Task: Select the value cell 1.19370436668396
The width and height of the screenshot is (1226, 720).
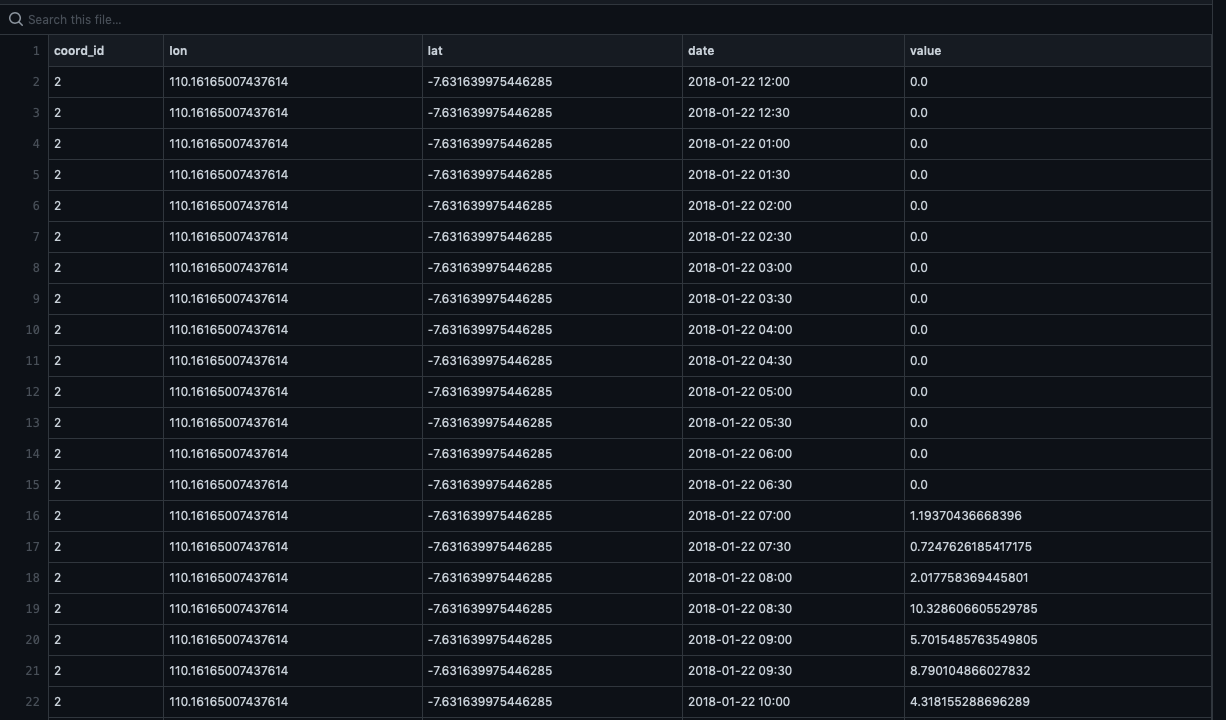Action: click(965, 516)
